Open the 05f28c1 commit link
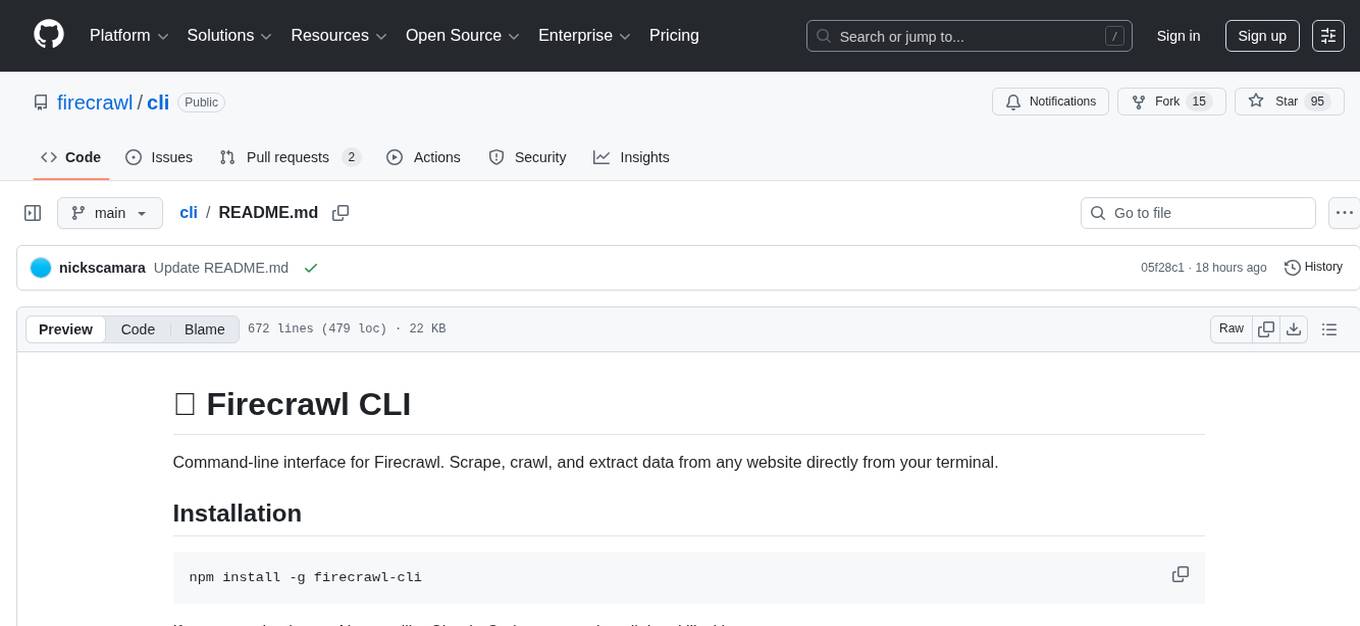This screenshot has width=1360, height=626. [x=1160, y=267]
